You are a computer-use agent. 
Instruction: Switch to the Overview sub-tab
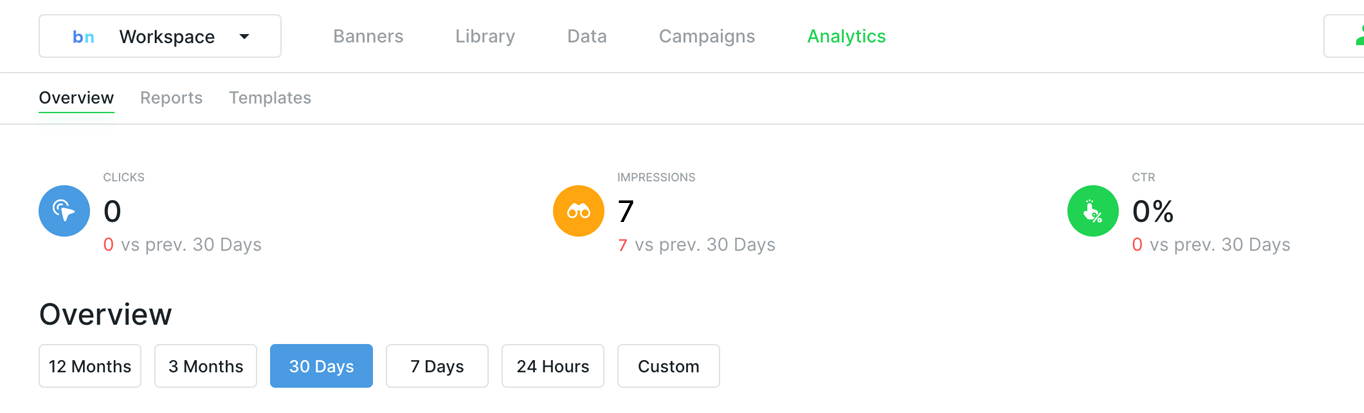[x=76, y=98]
